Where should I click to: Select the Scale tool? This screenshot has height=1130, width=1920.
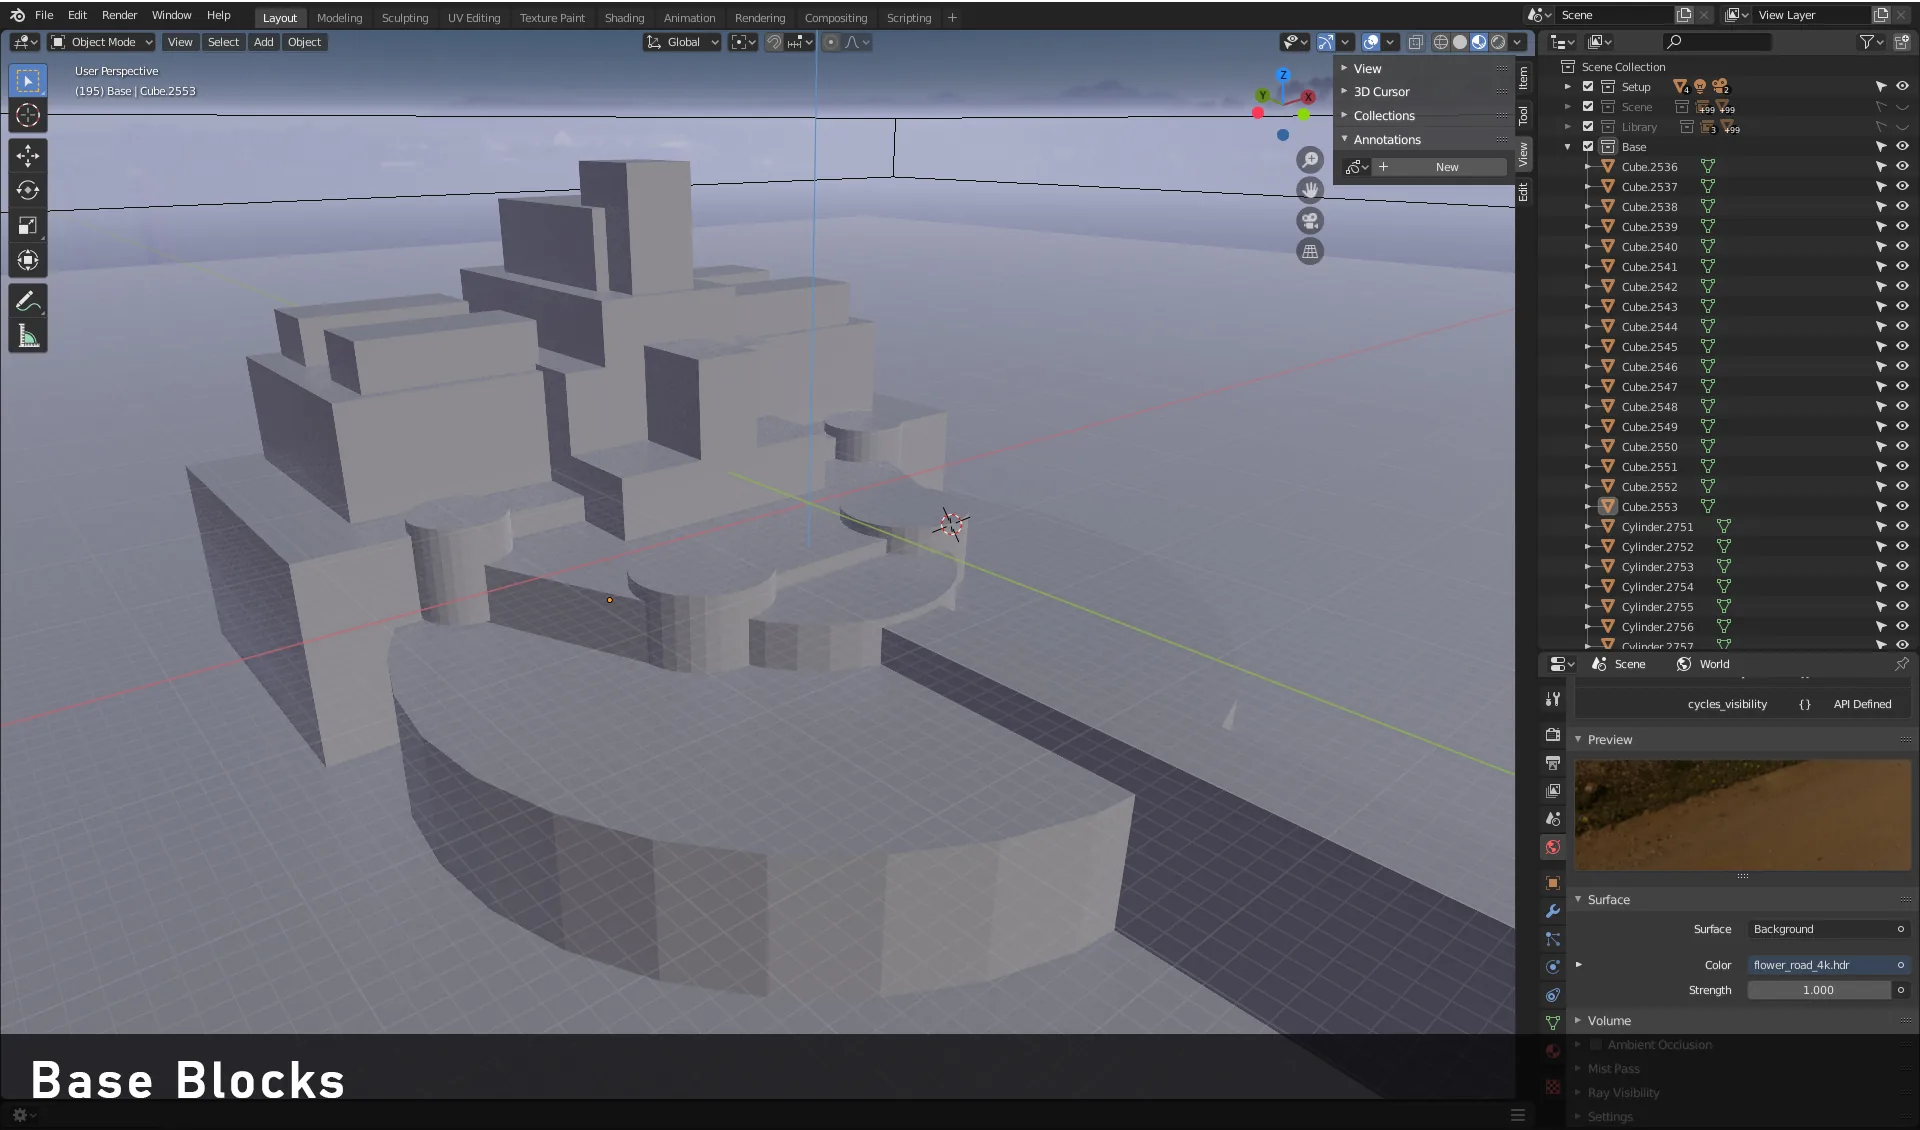[28, 225]
